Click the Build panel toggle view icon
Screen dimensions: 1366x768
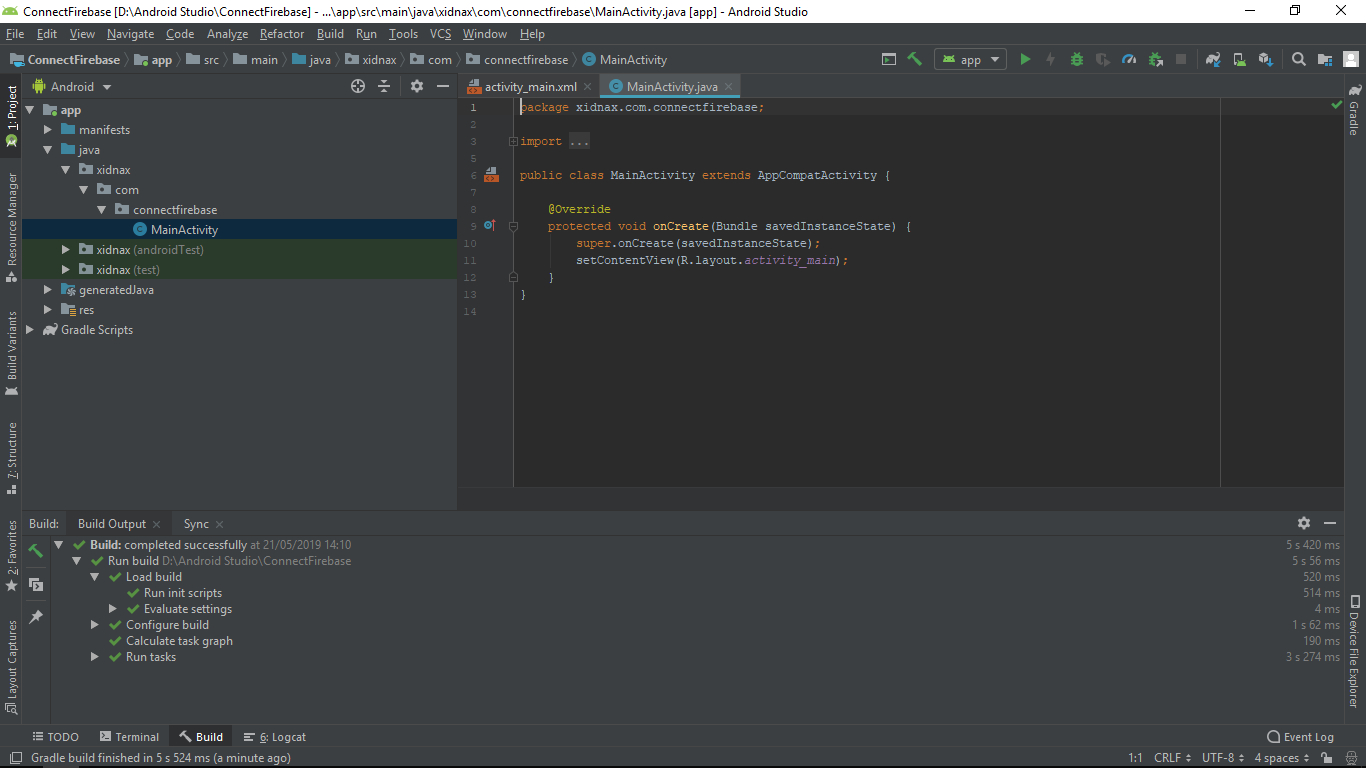click(x=36, y=584)
